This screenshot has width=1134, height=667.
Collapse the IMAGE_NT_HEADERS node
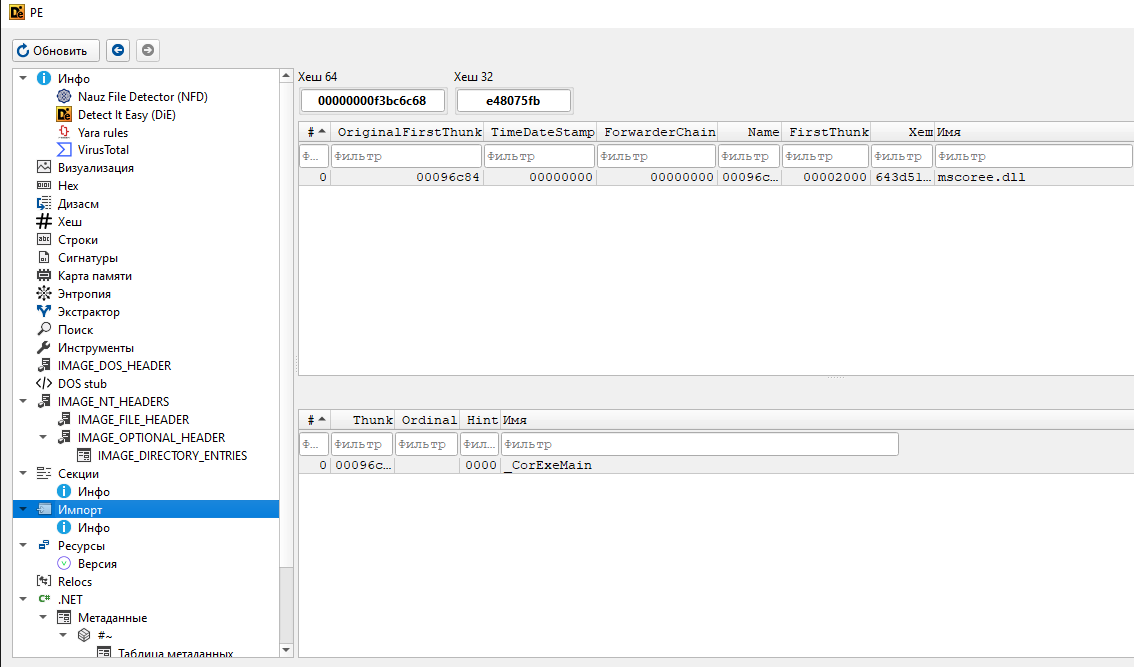(x=23, y=402)
